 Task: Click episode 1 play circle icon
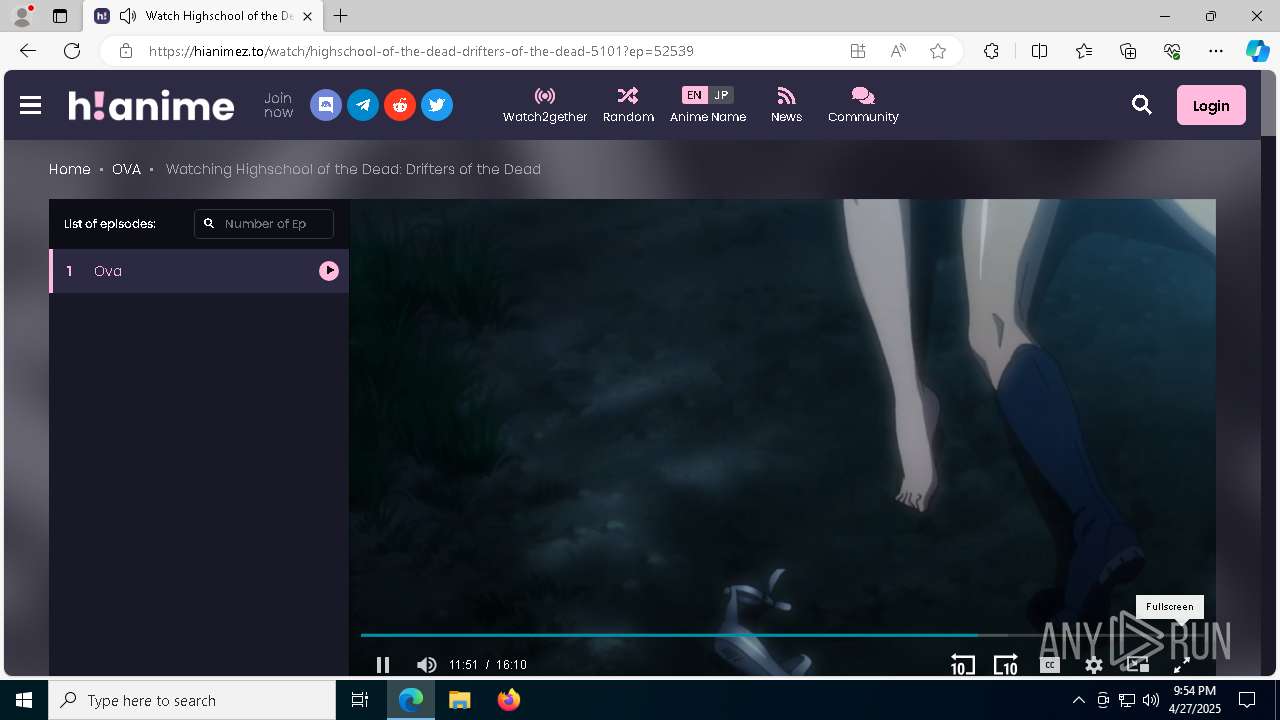tap(329, 271)
